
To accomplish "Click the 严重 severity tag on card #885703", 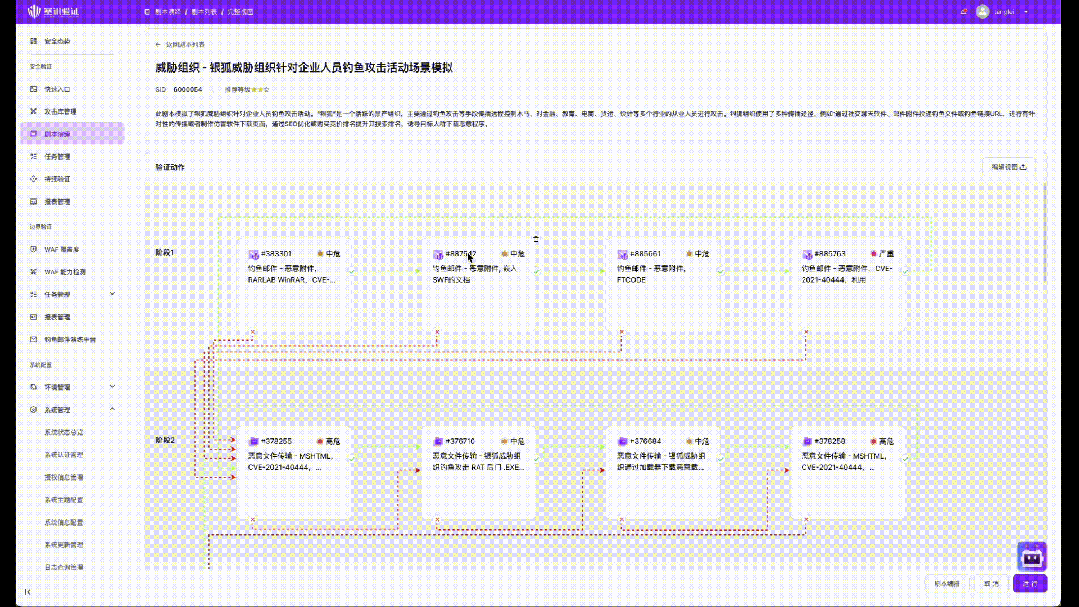I will coord(882,254).
